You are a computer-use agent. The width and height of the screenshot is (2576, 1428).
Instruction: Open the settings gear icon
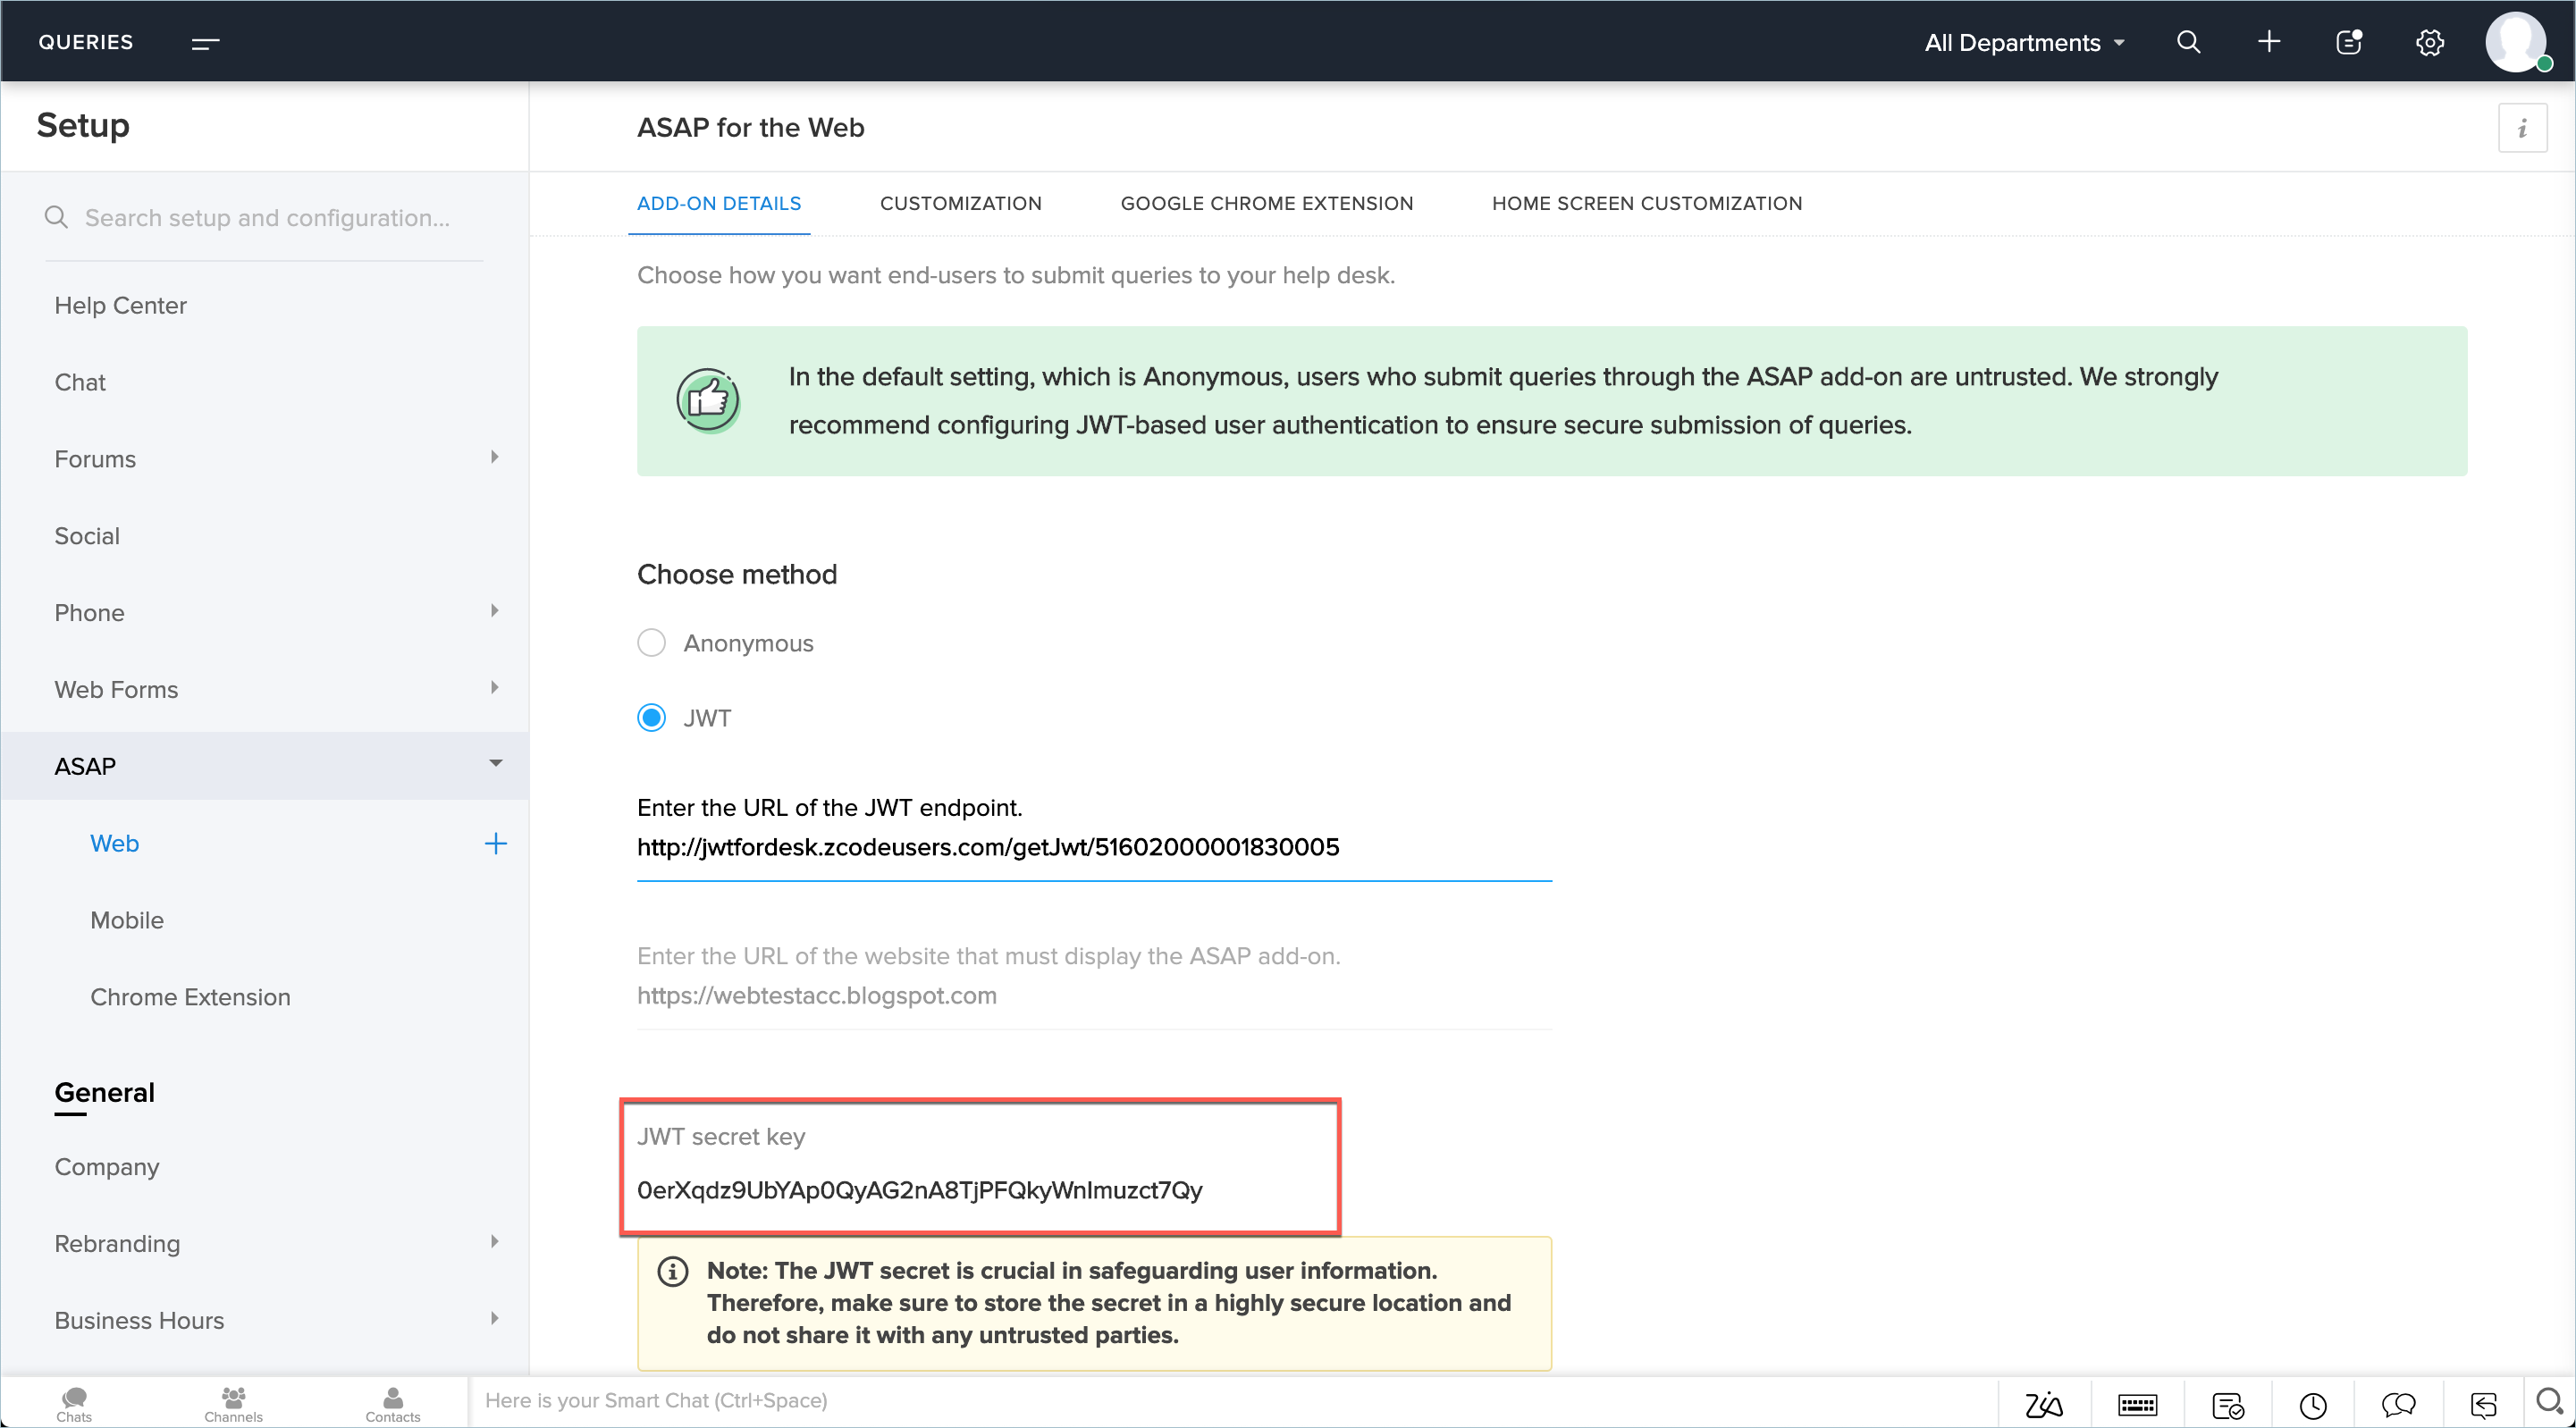2430,42
